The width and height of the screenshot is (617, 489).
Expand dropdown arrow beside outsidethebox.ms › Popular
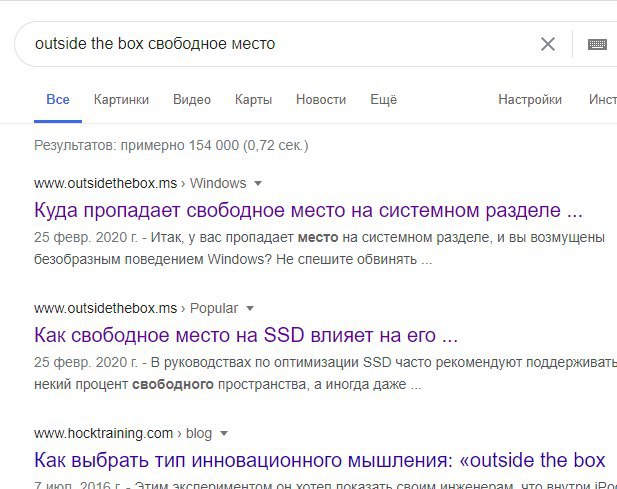pyautogui.click(x=249, y=308)
